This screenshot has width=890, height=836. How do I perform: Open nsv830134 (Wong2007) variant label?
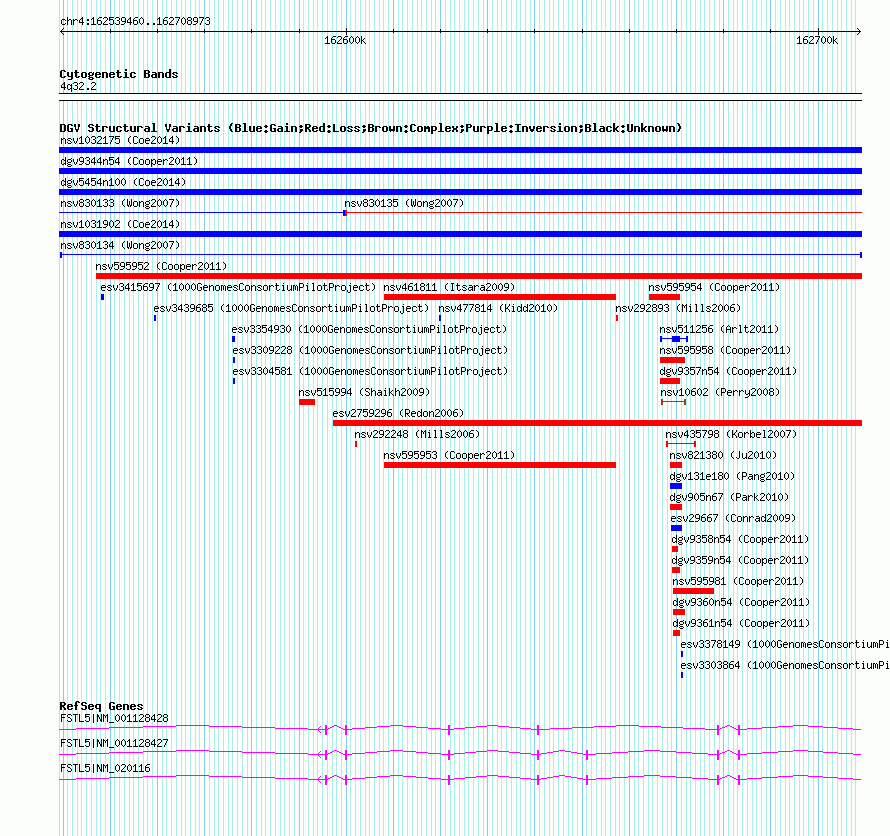click(120, 245)
